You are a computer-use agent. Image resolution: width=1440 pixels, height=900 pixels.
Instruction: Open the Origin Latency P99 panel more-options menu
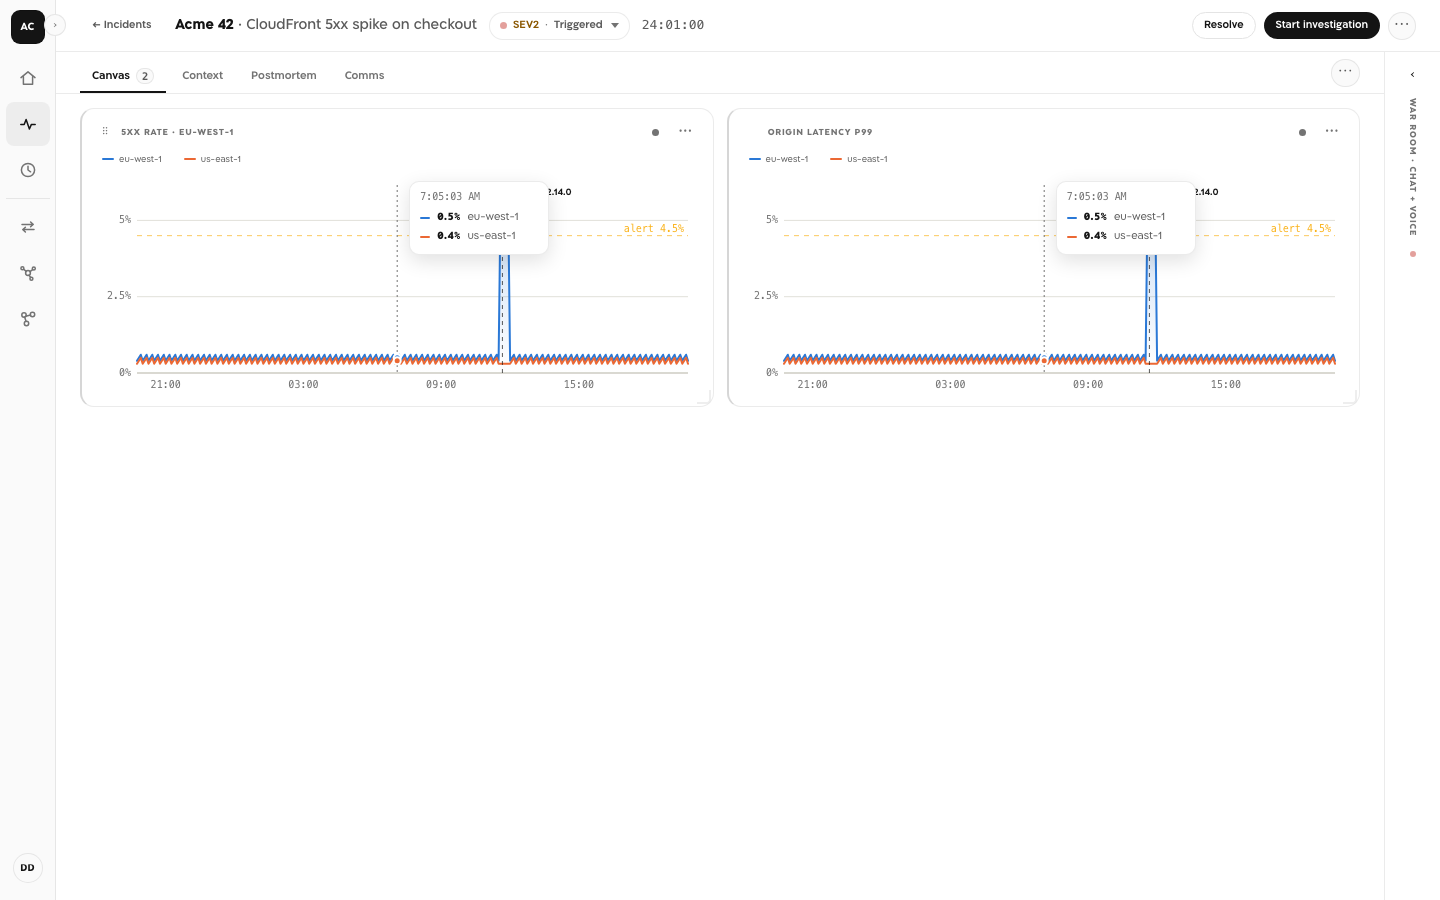(x=1332, y=131)
